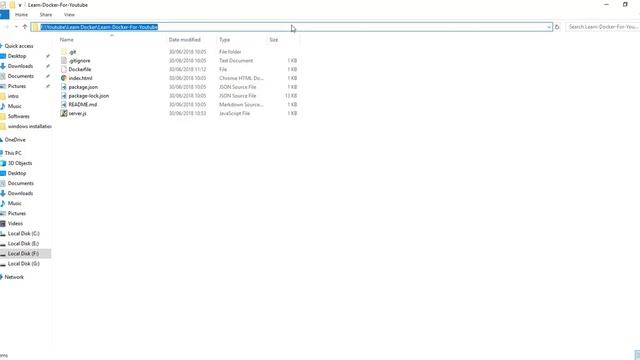Select the .gitignore file icon

tap(64, 60)
